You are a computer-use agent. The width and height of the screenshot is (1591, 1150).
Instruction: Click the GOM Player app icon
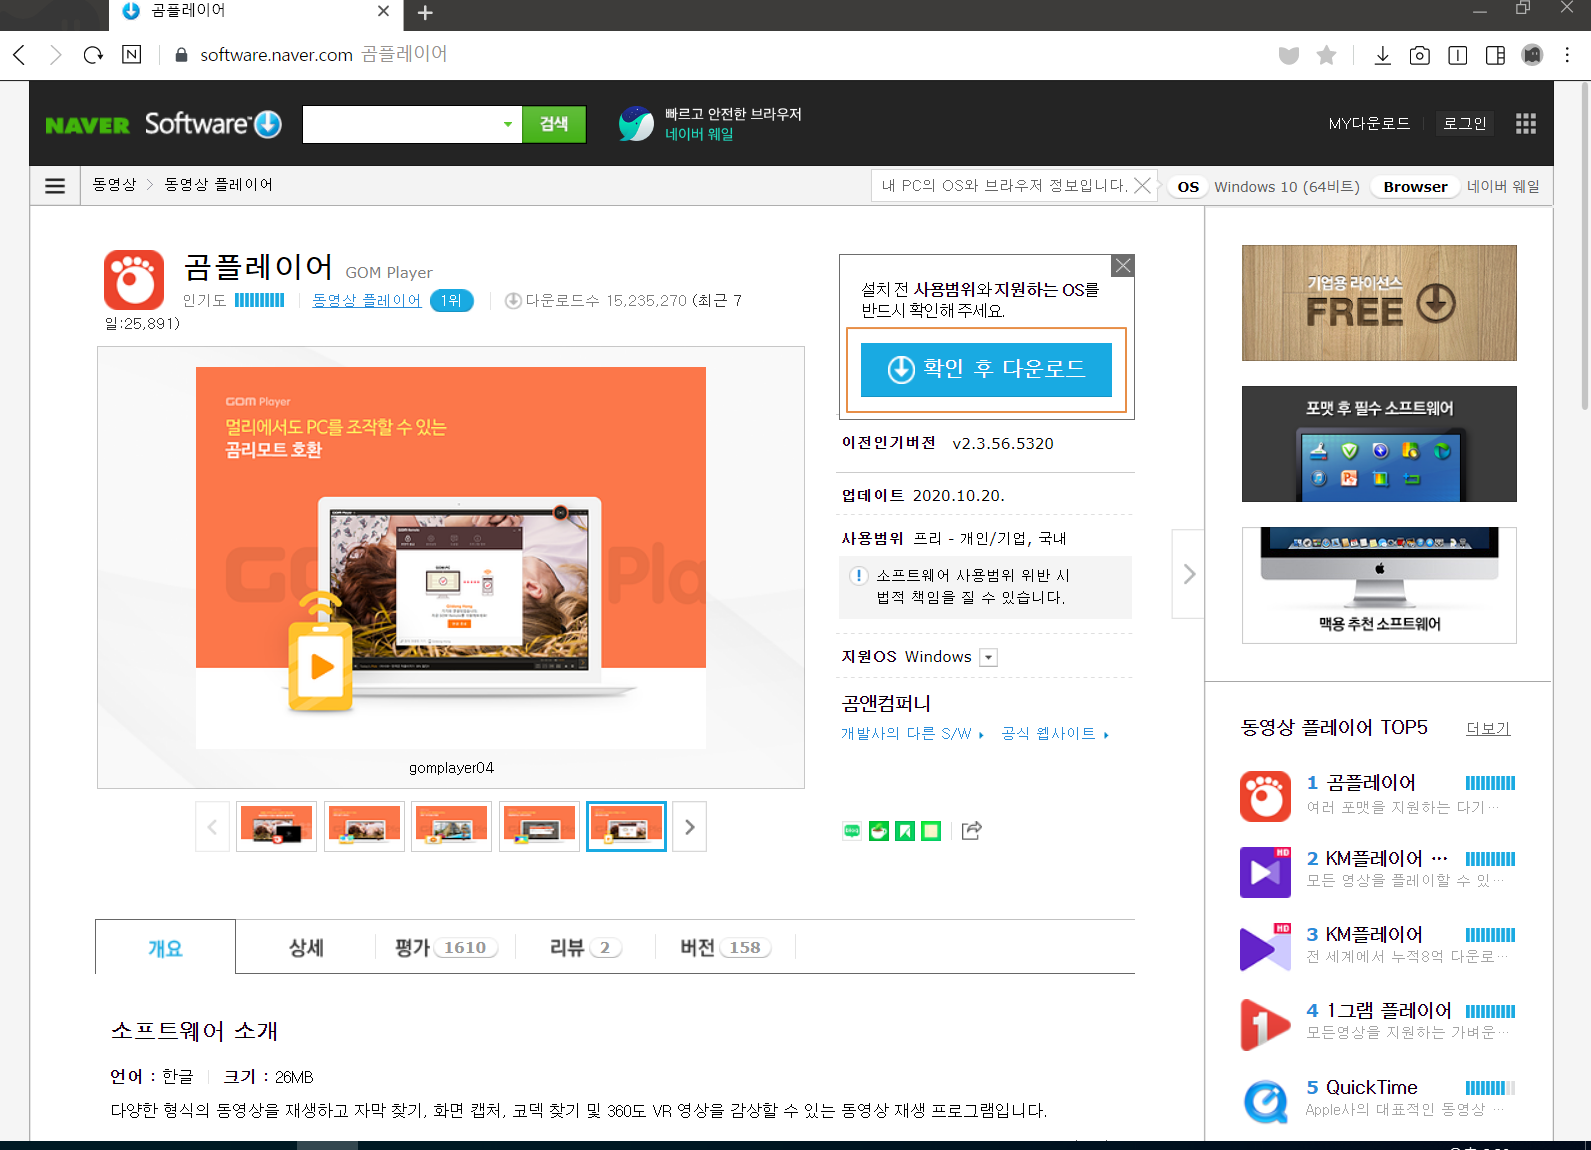pos(134,280)
